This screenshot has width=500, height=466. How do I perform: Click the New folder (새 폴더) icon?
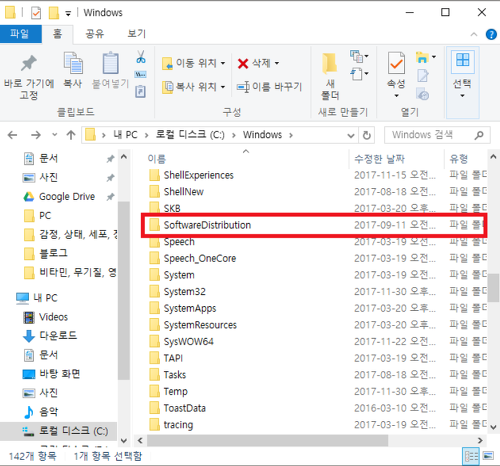[x=330, y=63]
